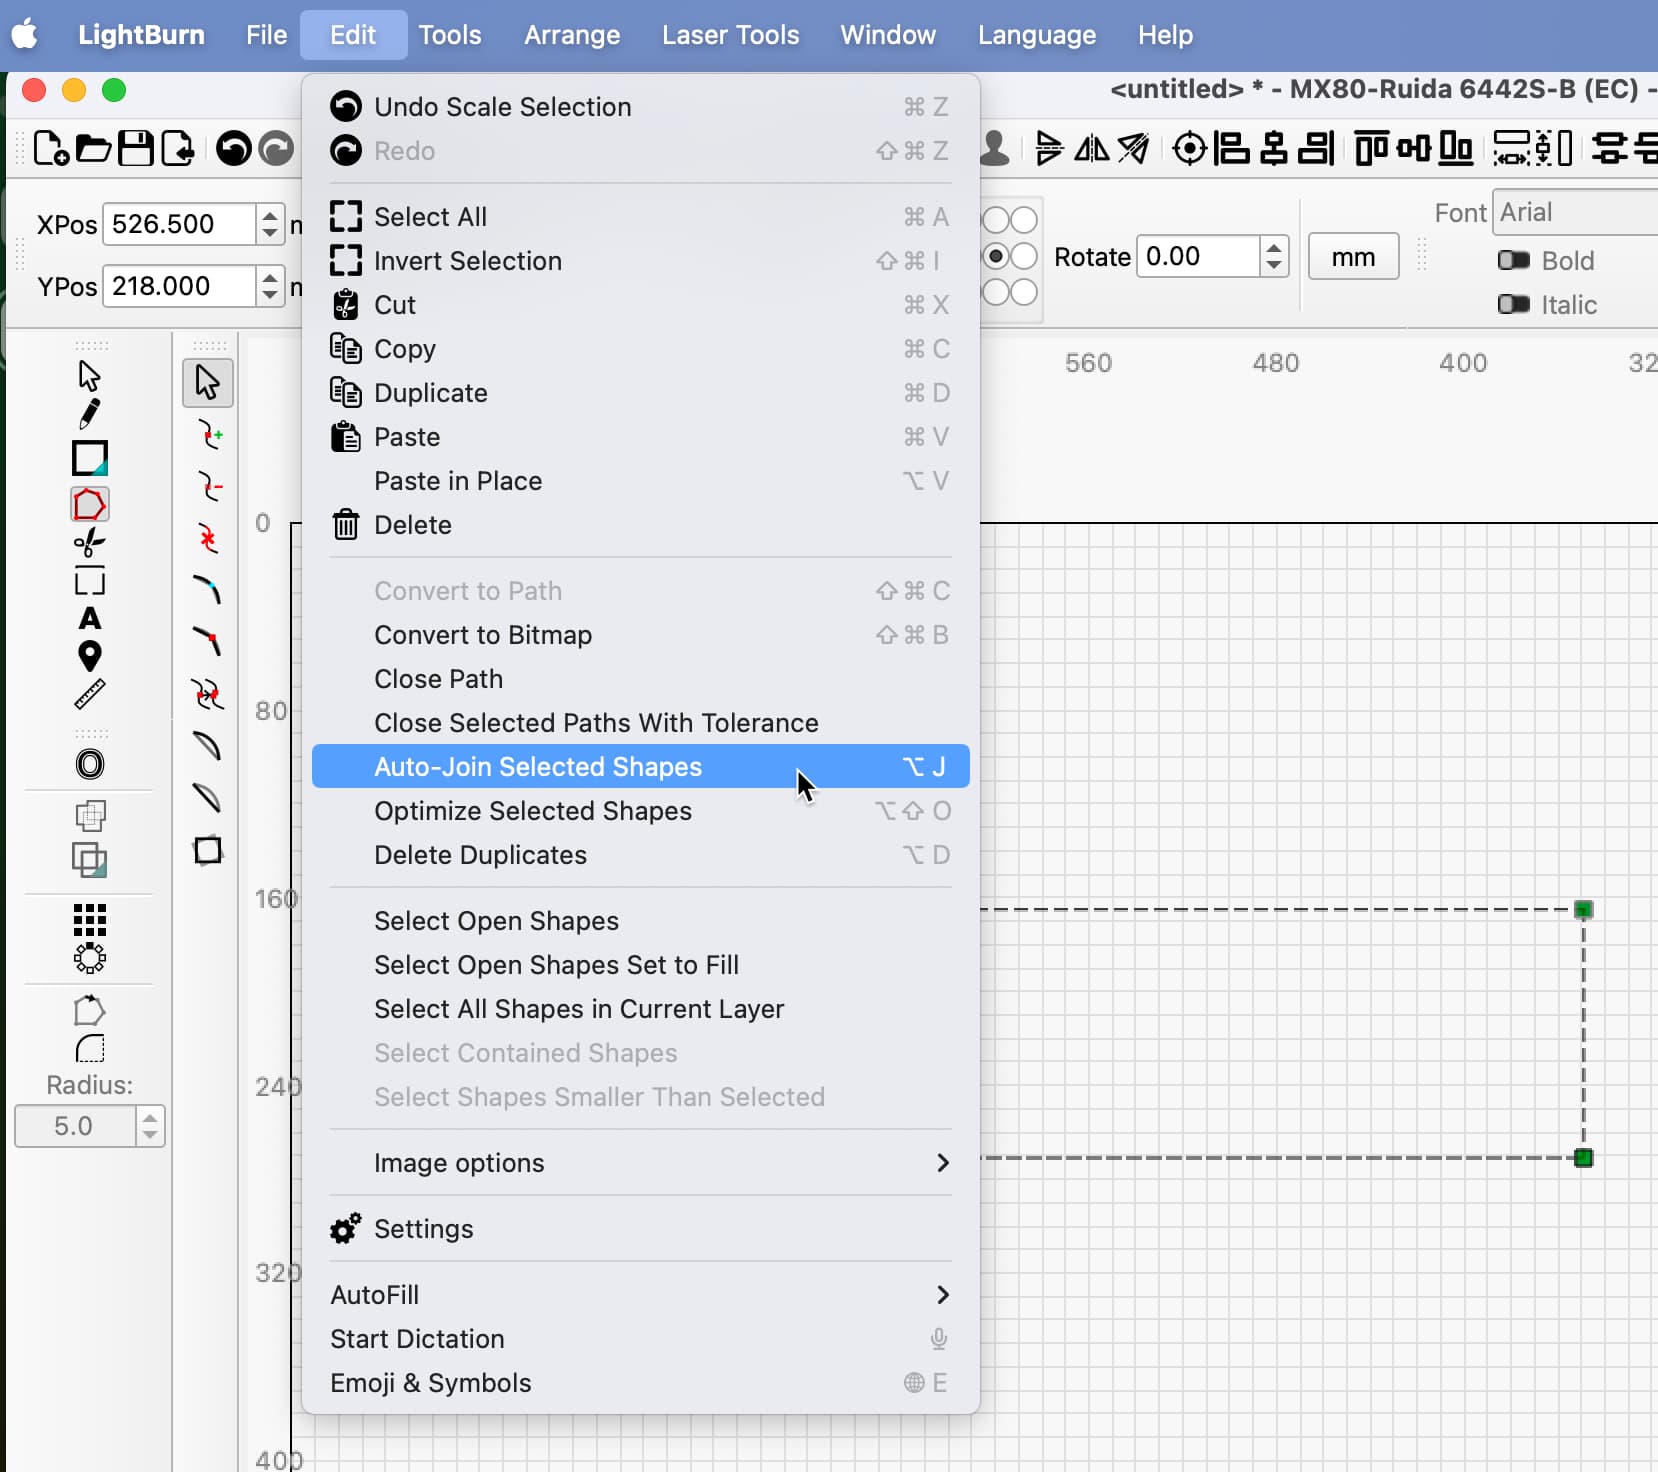This screenshot has height=1472, width=1658.
Task: Select the Rectangle tool
Action: [90, 458]
